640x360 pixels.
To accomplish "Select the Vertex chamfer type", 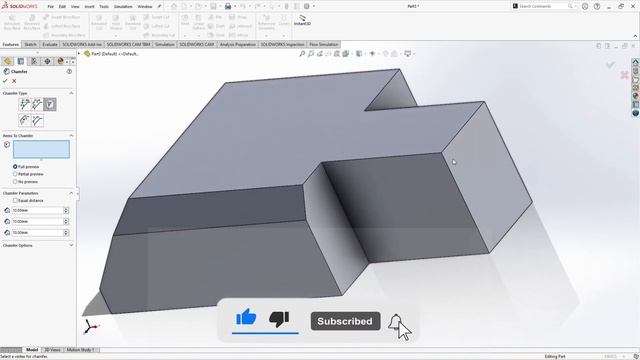I will (x=50, y=104).
